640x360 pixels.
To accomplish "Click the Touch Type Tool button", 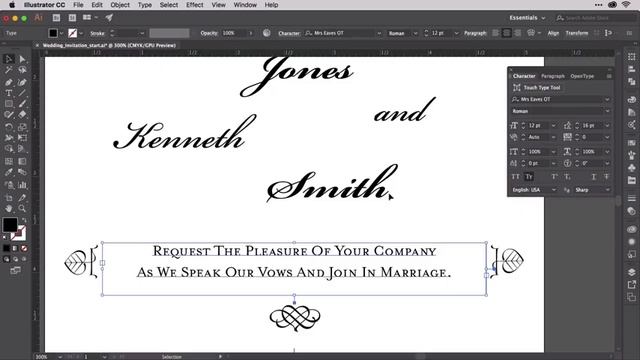I will [537, 88].
